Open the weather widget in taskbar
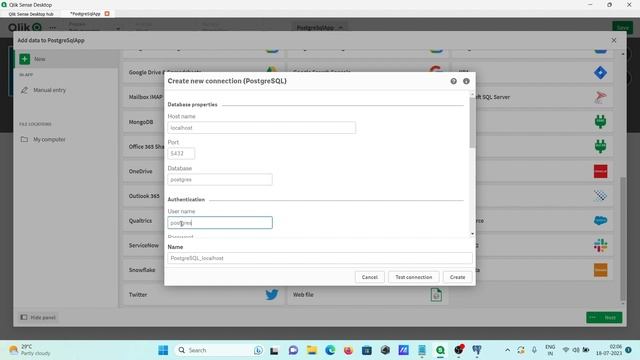 point(30,350)
